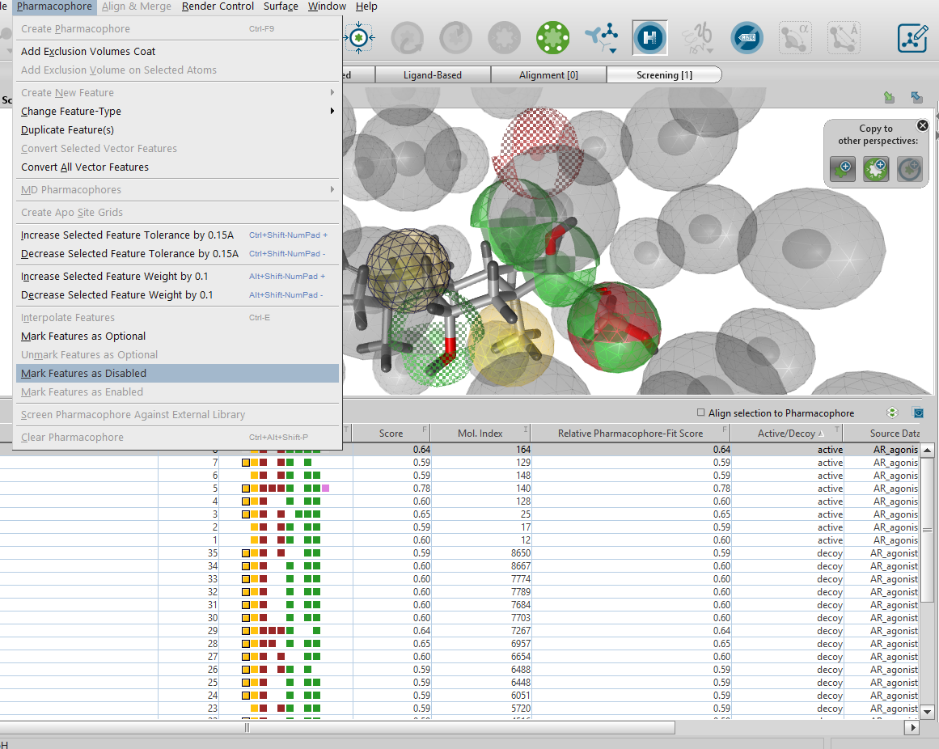Close the 'Copy to other perspectives' panel
The image size is (939, 749).
click(x=922, y=126)
